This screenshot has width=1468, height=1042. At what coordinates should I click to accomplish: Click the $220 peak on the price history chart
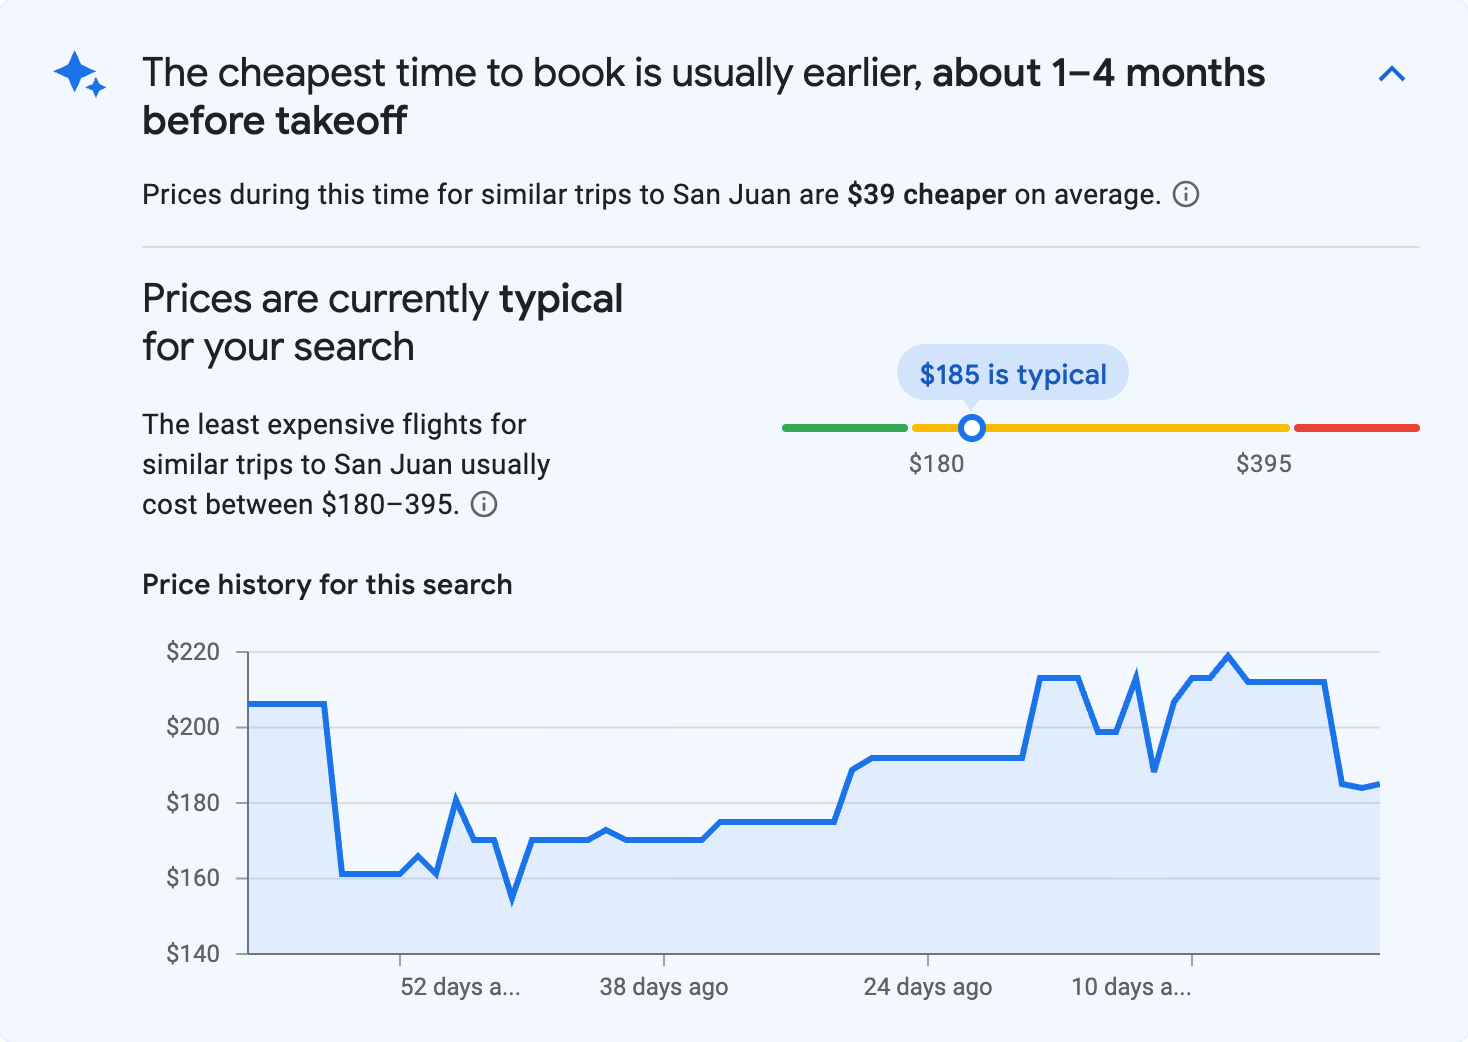(1229, 655)
